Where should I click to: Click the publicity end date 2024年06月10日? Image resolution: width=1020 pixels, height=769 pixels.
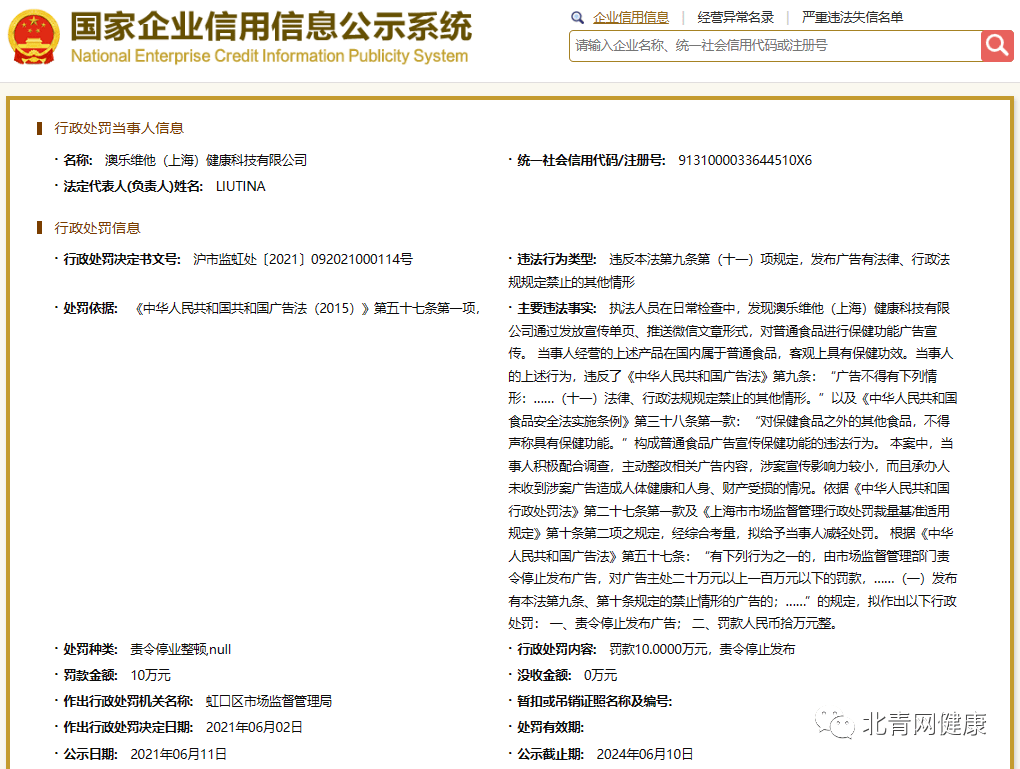point(644,753)
